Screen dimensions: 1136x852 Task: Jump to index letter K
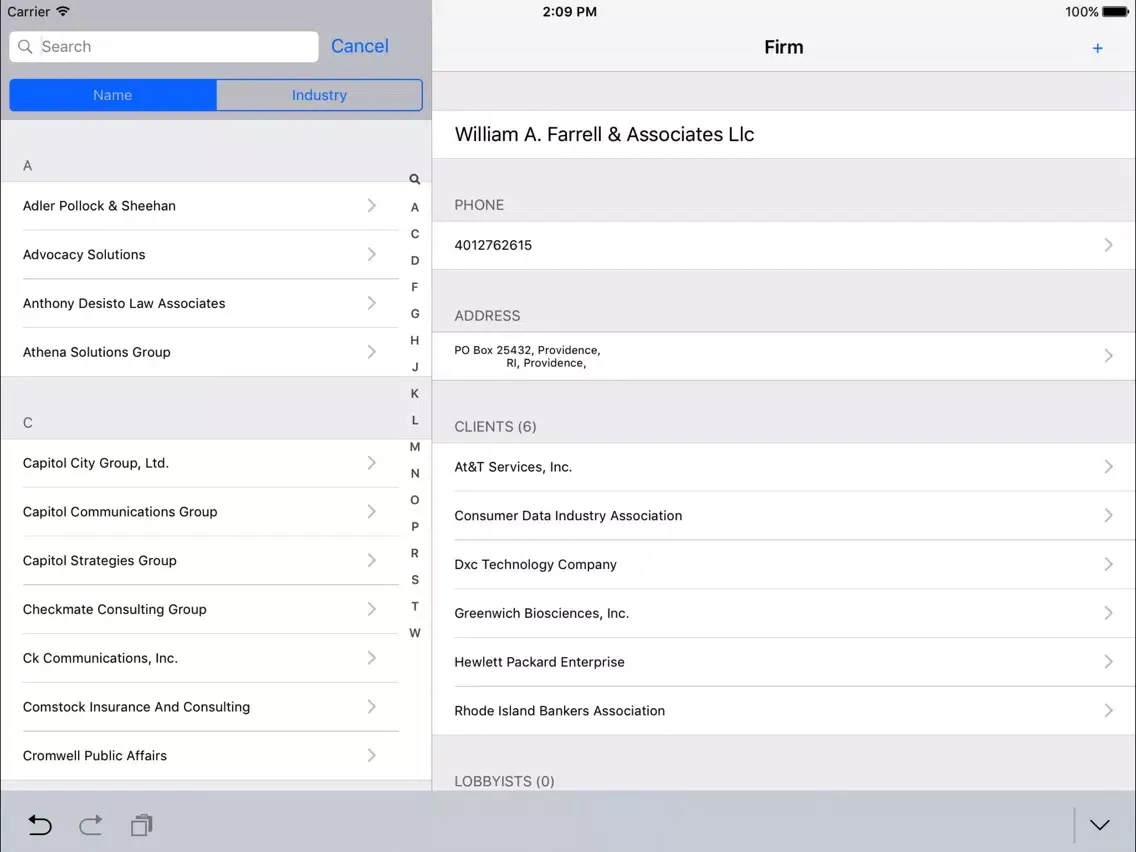click(414, 393)
